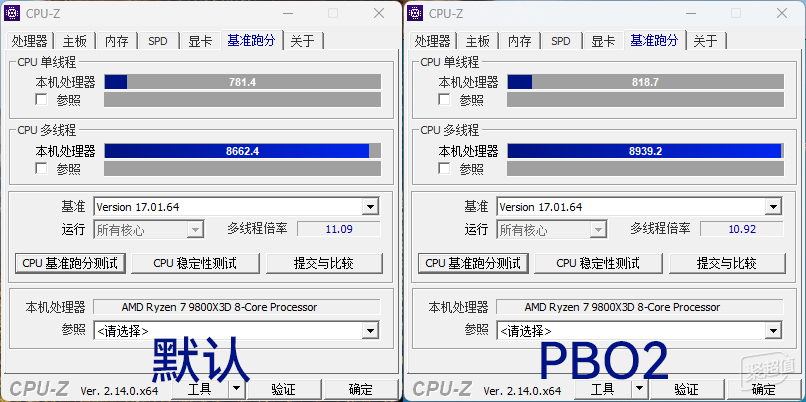Expand 基准 version dropdown in left window

[370, 207]
